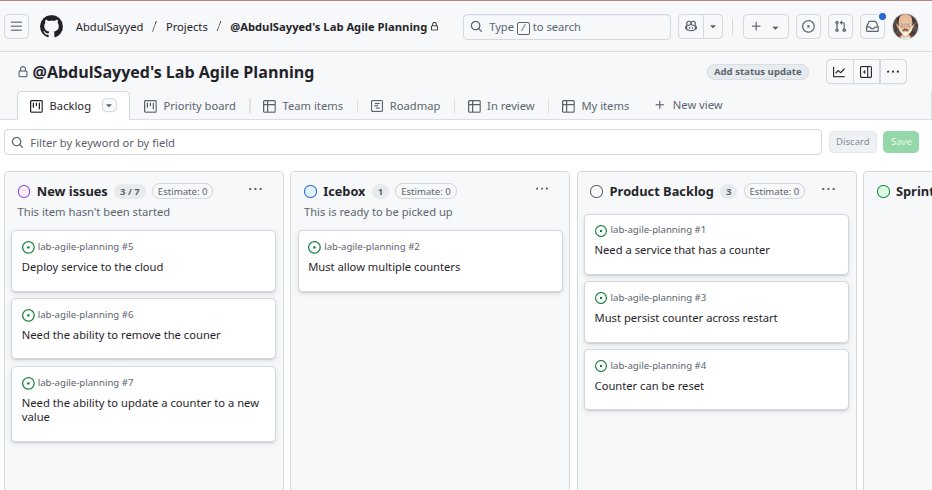Open Copilot chat icon
The width and height of the screenshot is (932, 490).
(x=691, y=27)
